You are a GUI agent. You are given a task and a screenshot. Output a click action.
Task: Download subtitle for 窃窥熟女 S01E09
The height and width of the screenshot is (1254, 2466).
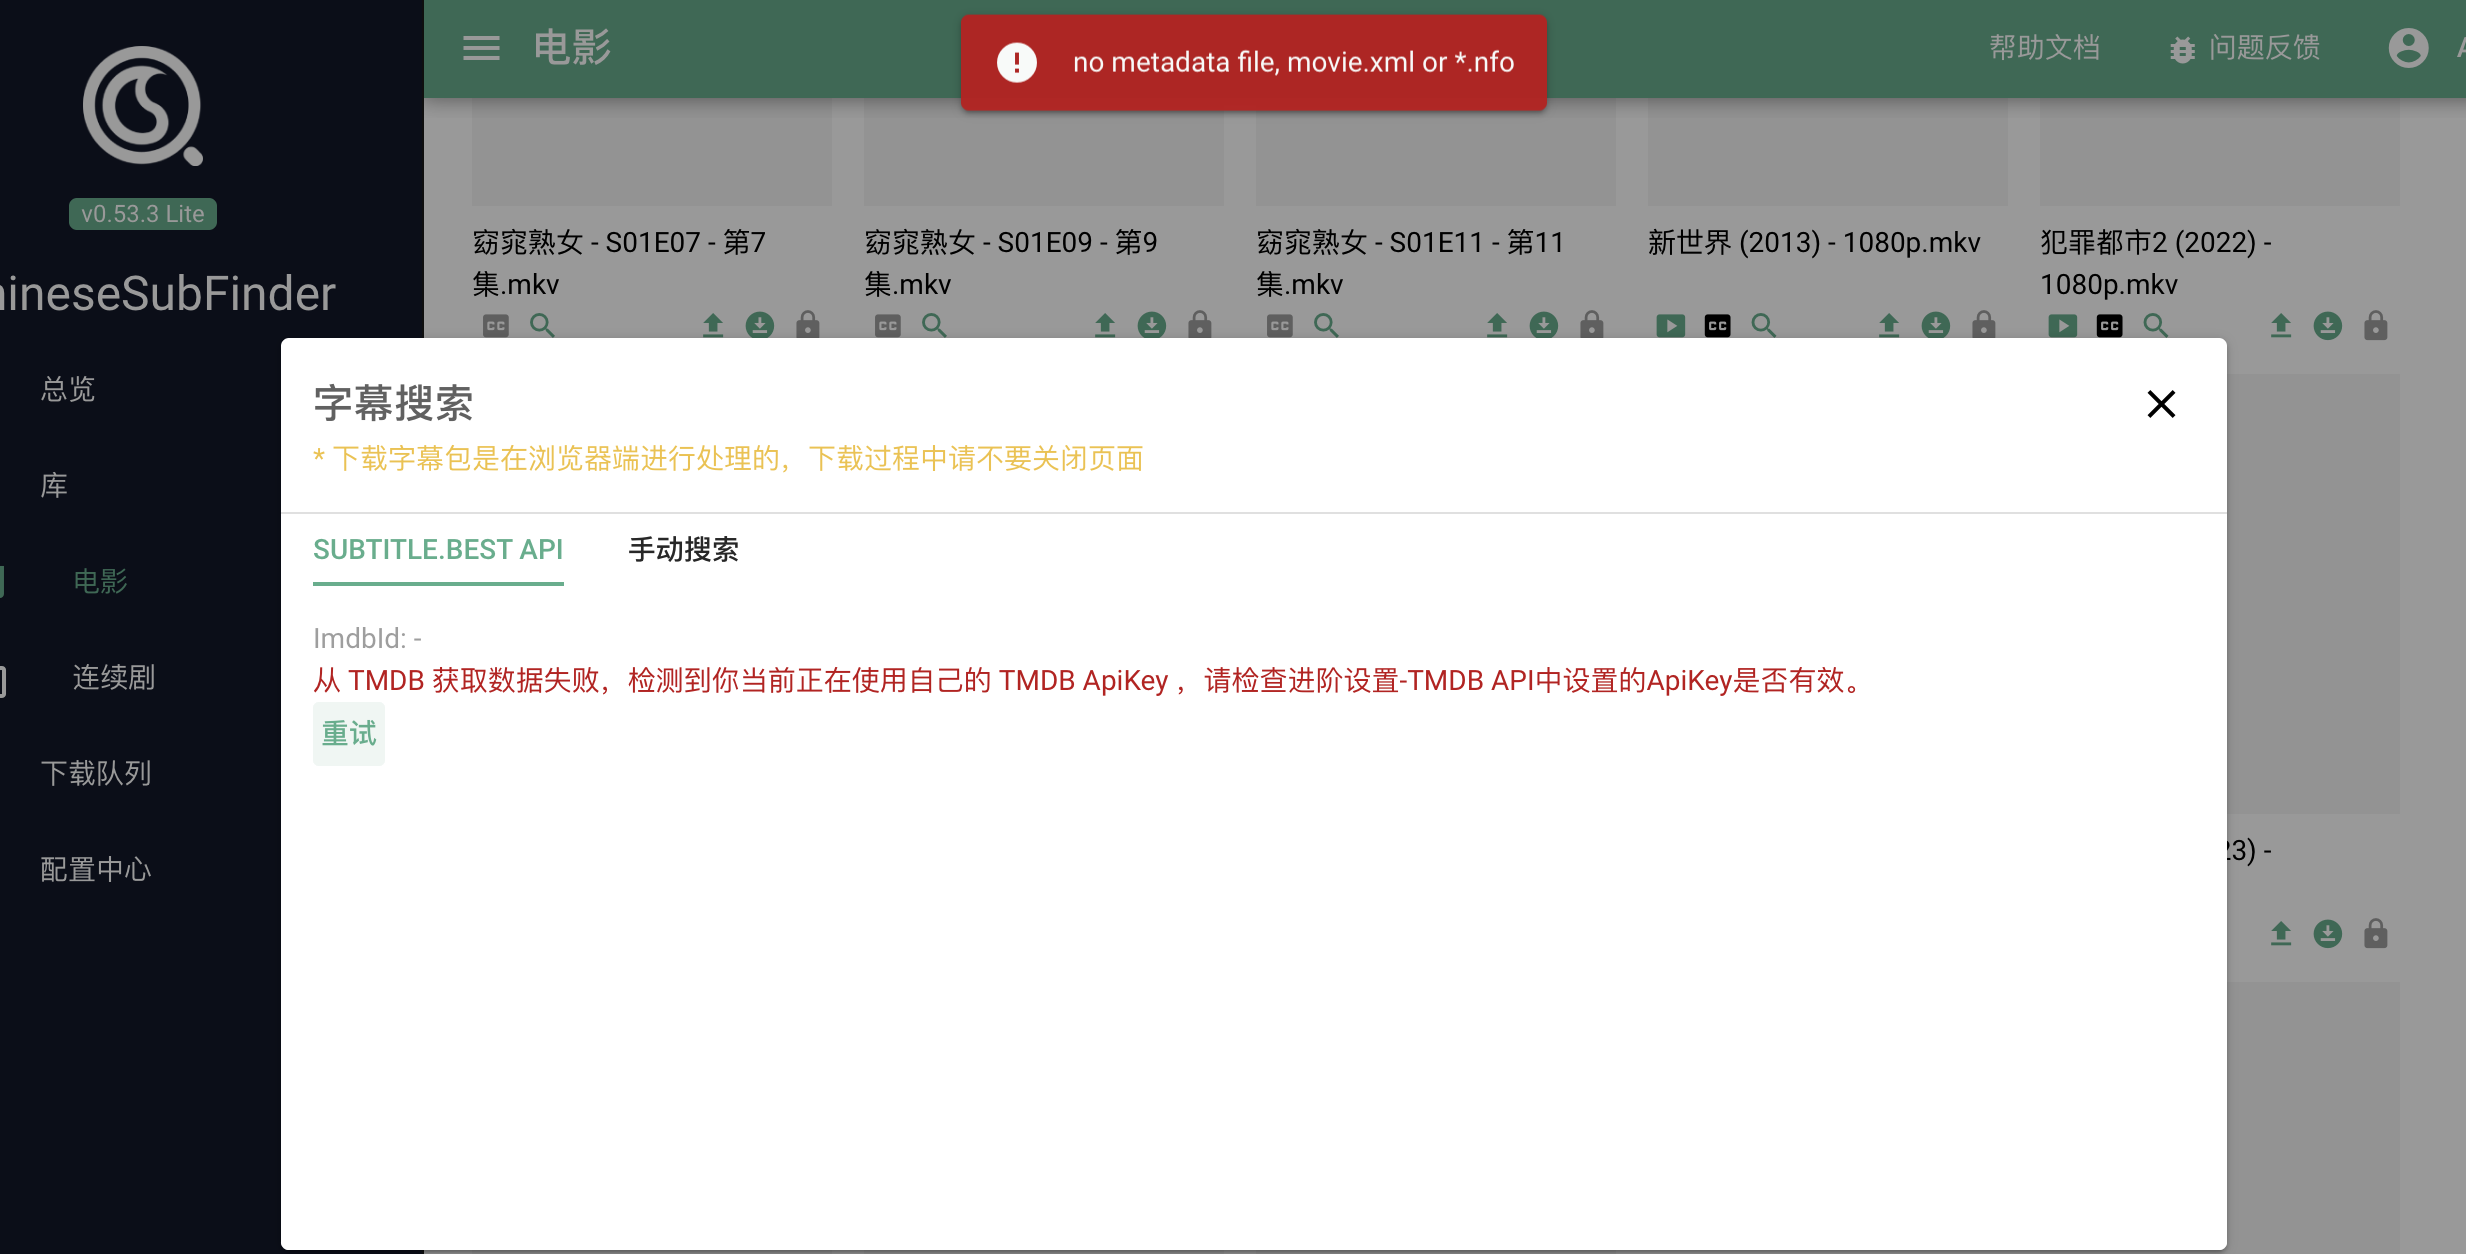click(x=1150, y=325)
